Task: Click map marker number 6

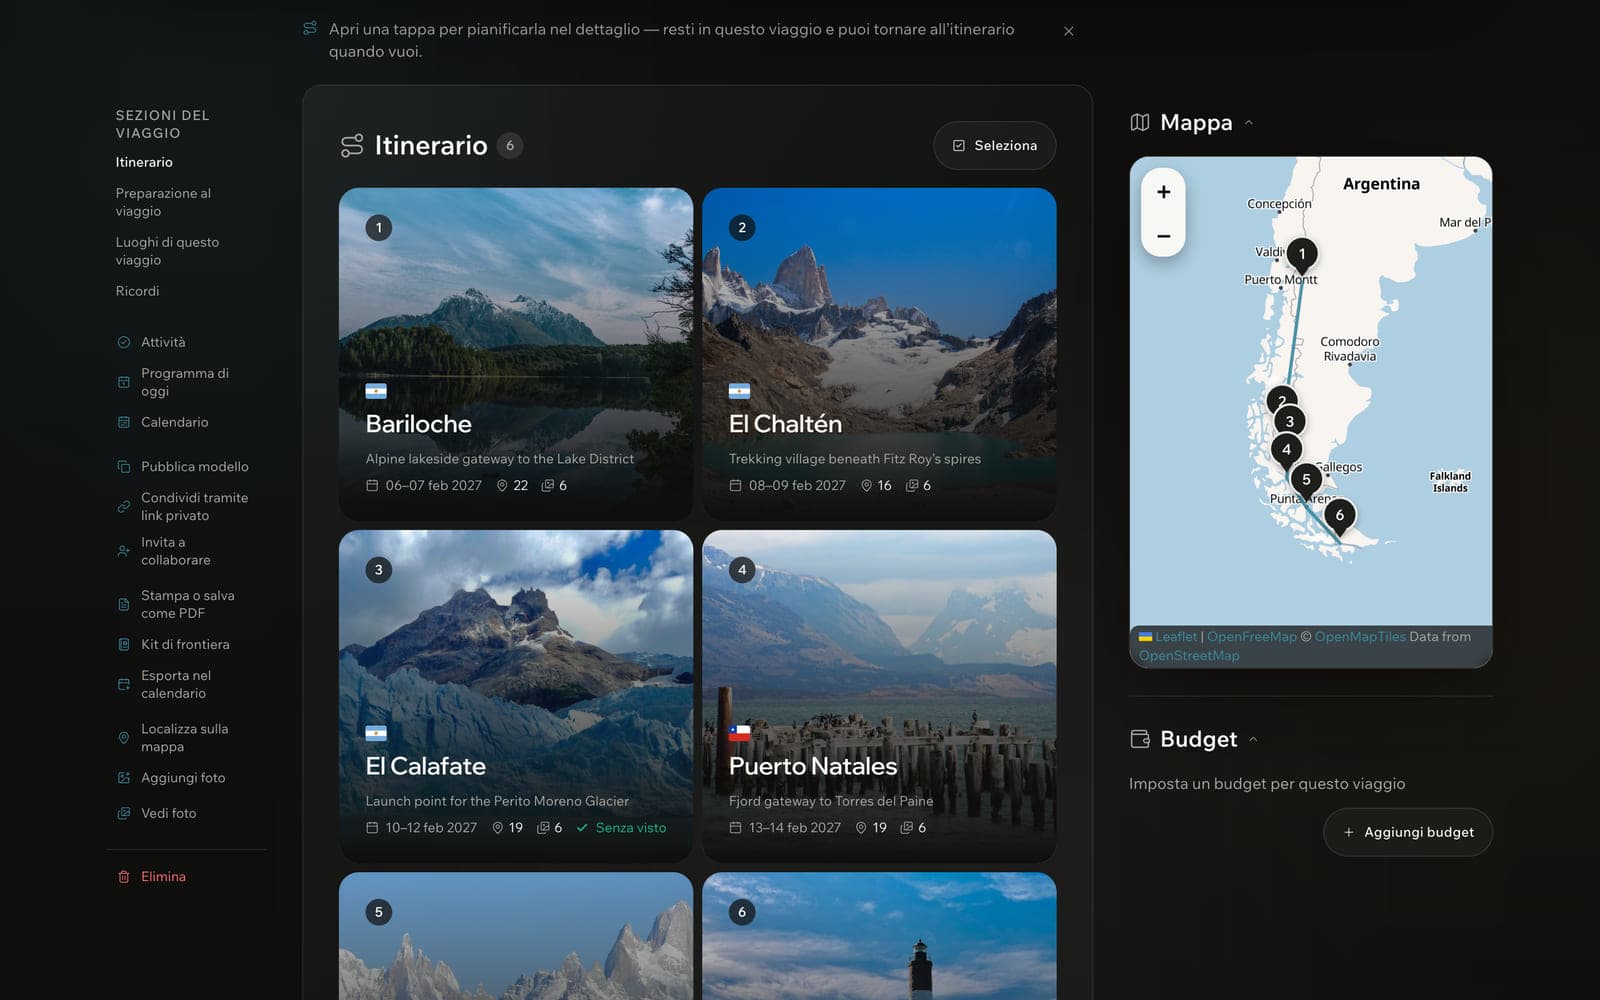Action: pos(1340,516)
